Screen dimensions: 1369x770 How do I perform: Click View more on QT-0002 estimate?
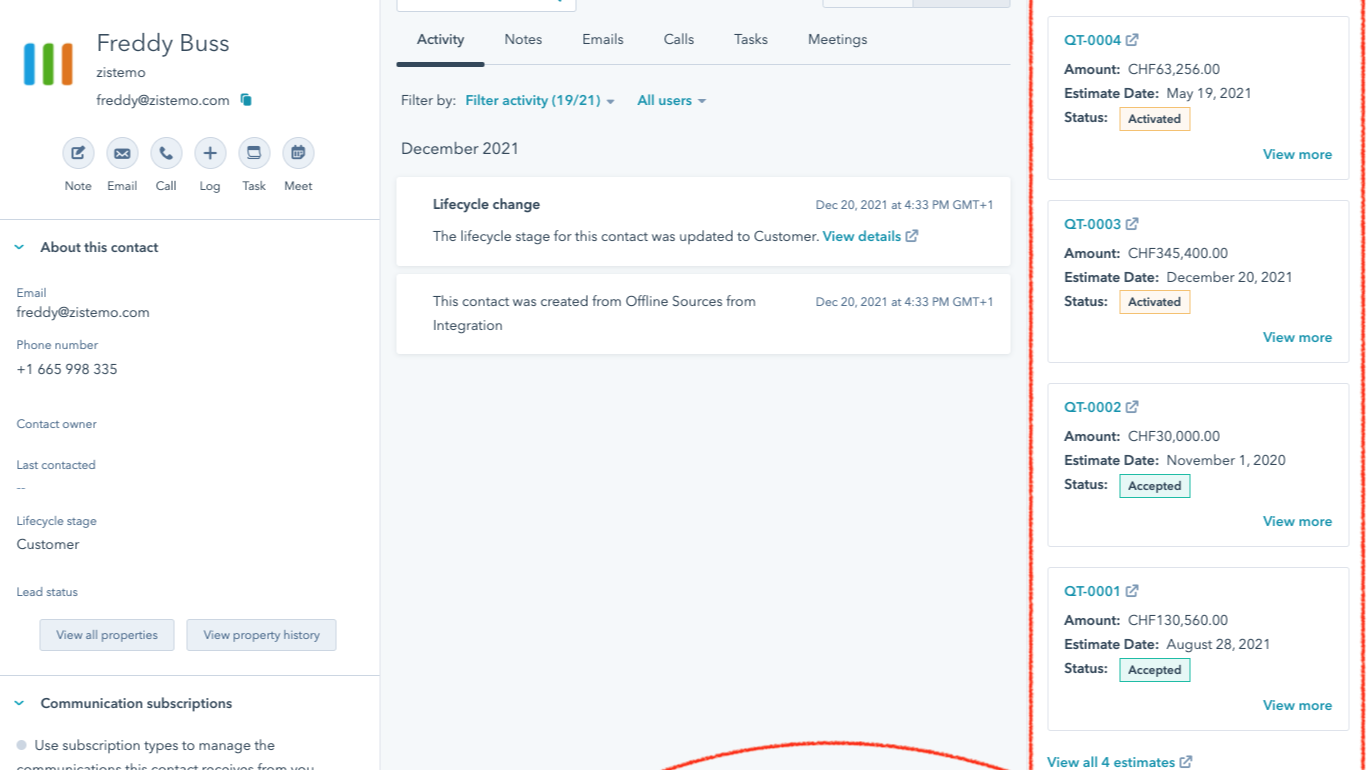pos(1297,522)
